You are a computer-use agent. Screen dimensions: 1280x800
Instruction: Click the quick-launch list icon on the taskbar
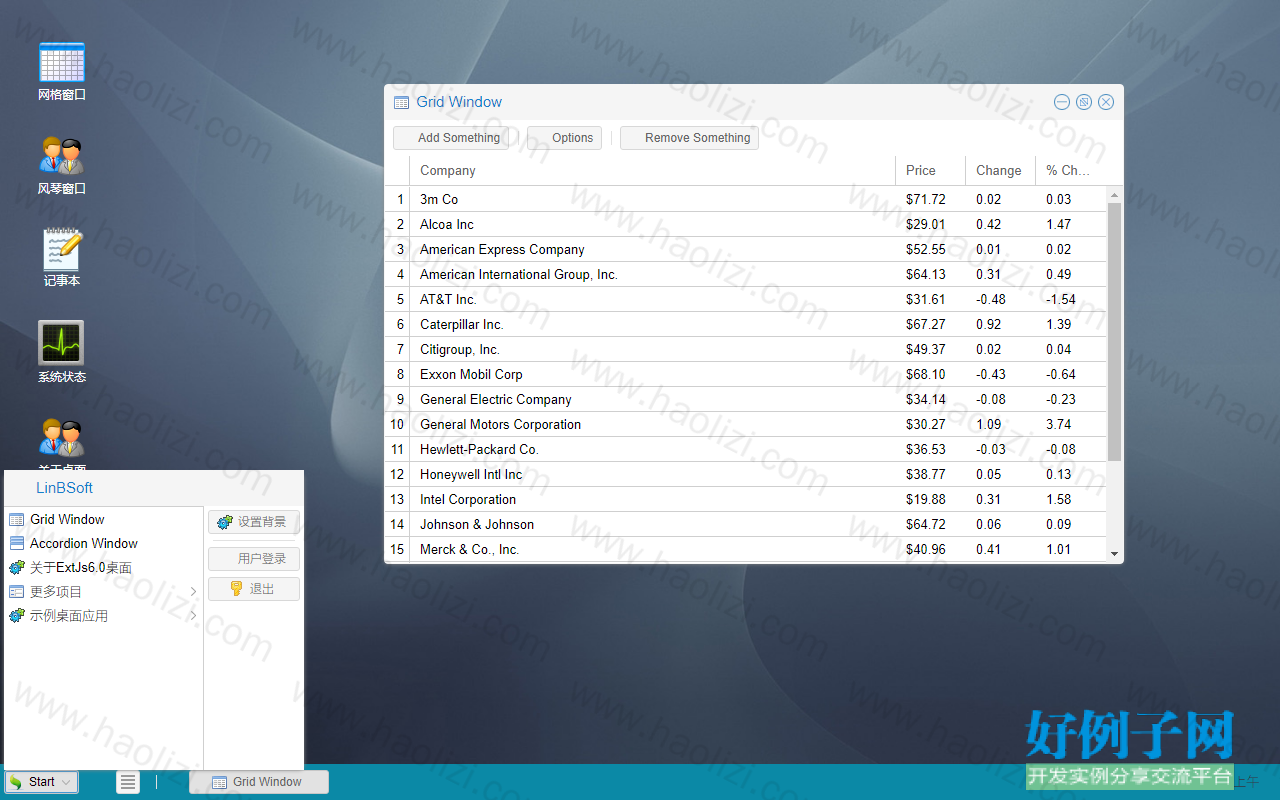(128, 782)
